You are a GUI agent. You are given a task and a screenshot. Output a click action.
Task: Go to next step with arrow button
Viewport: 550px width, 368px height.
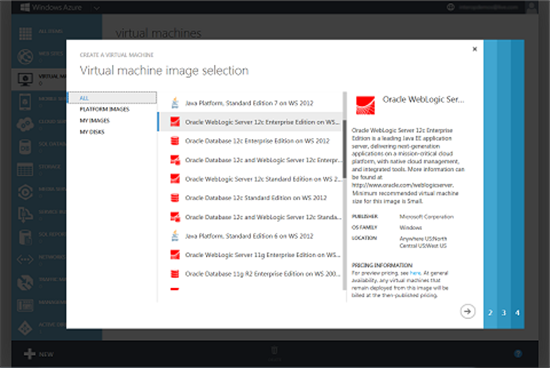(x=468, y=311)
